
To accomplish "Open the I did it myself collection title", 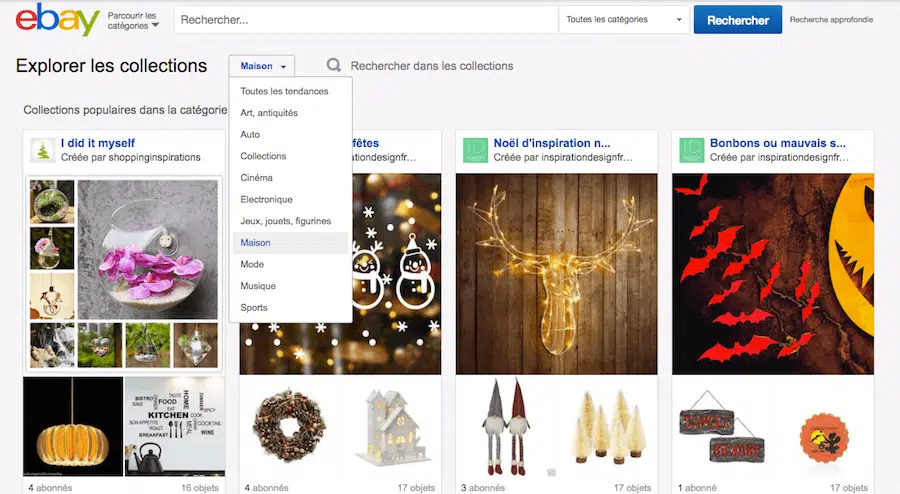I will tap(98, 143).
